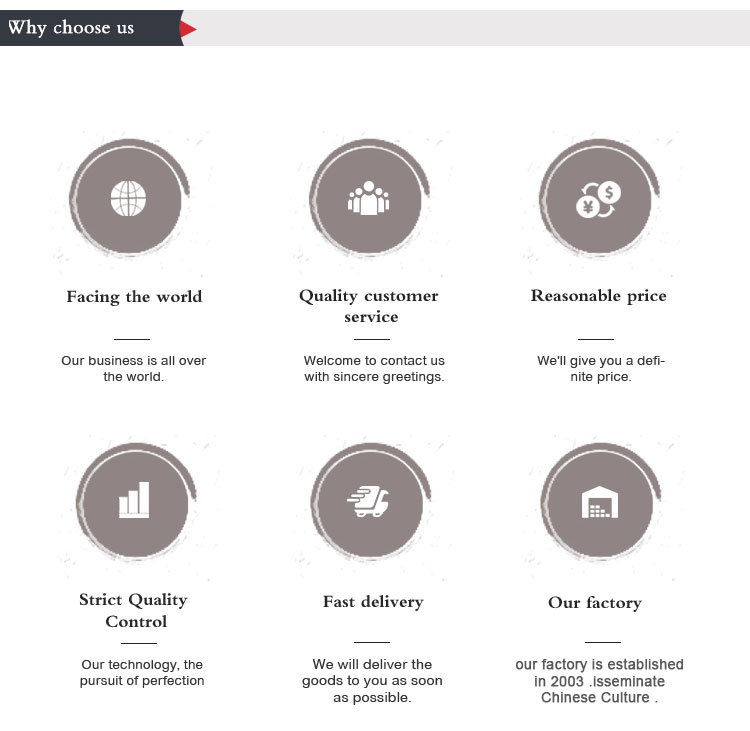Viewport: 750px width, 731px height.
Task: Click the bar chart quality control icon
Action: [134, 500]
